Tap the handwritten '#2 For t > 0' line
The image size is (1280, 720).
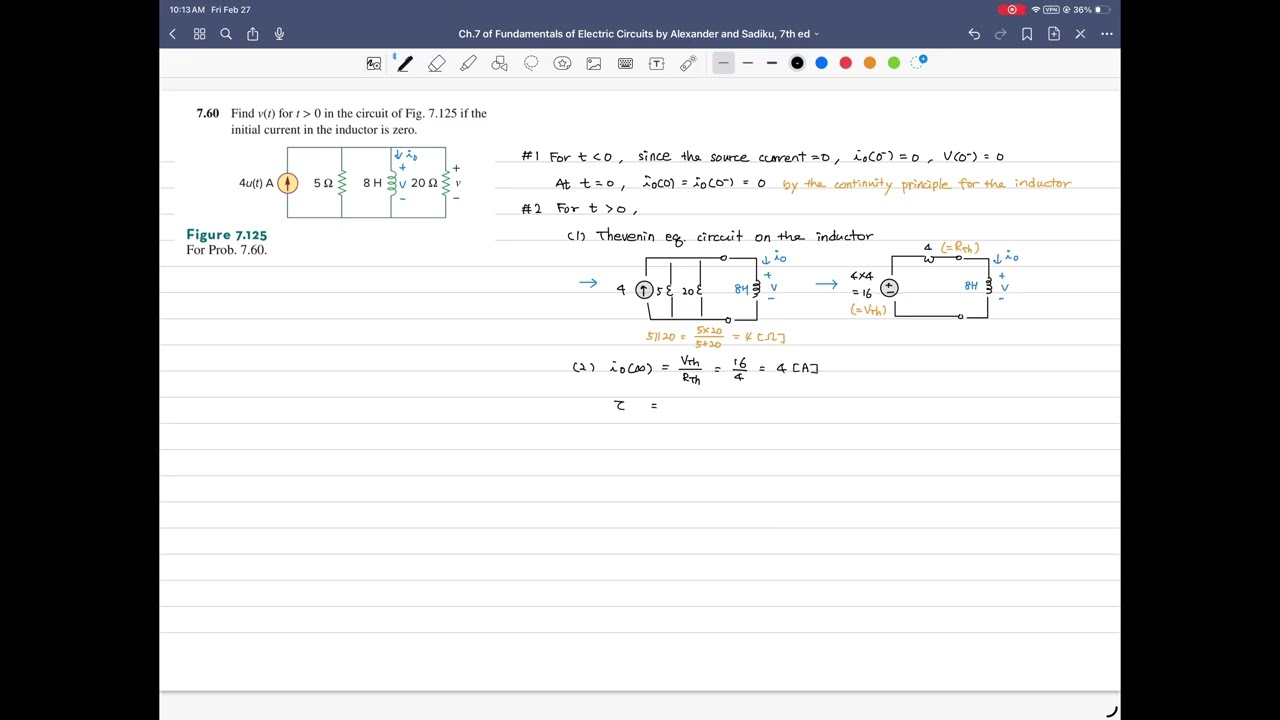click(x=580, y=209)
